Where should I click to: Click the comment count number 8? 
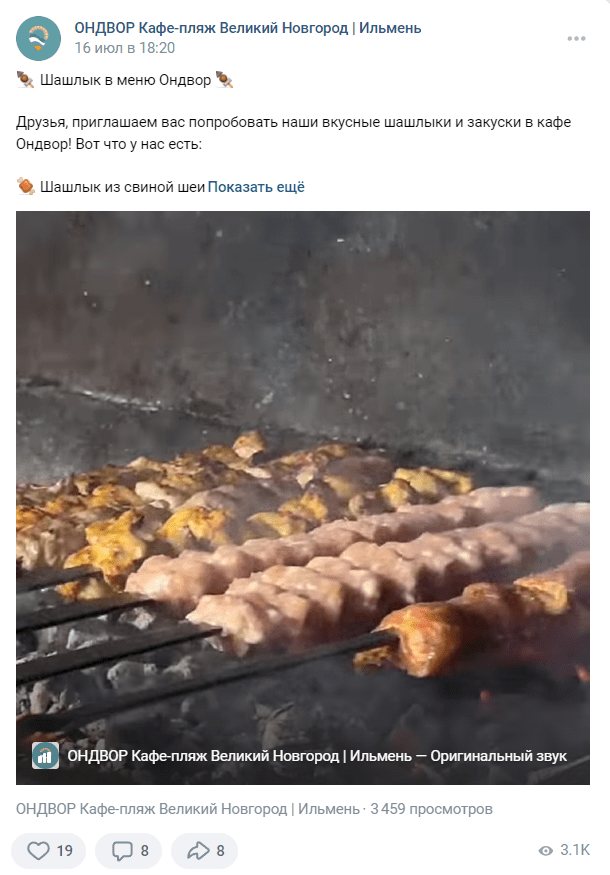[x=145, y=851]
